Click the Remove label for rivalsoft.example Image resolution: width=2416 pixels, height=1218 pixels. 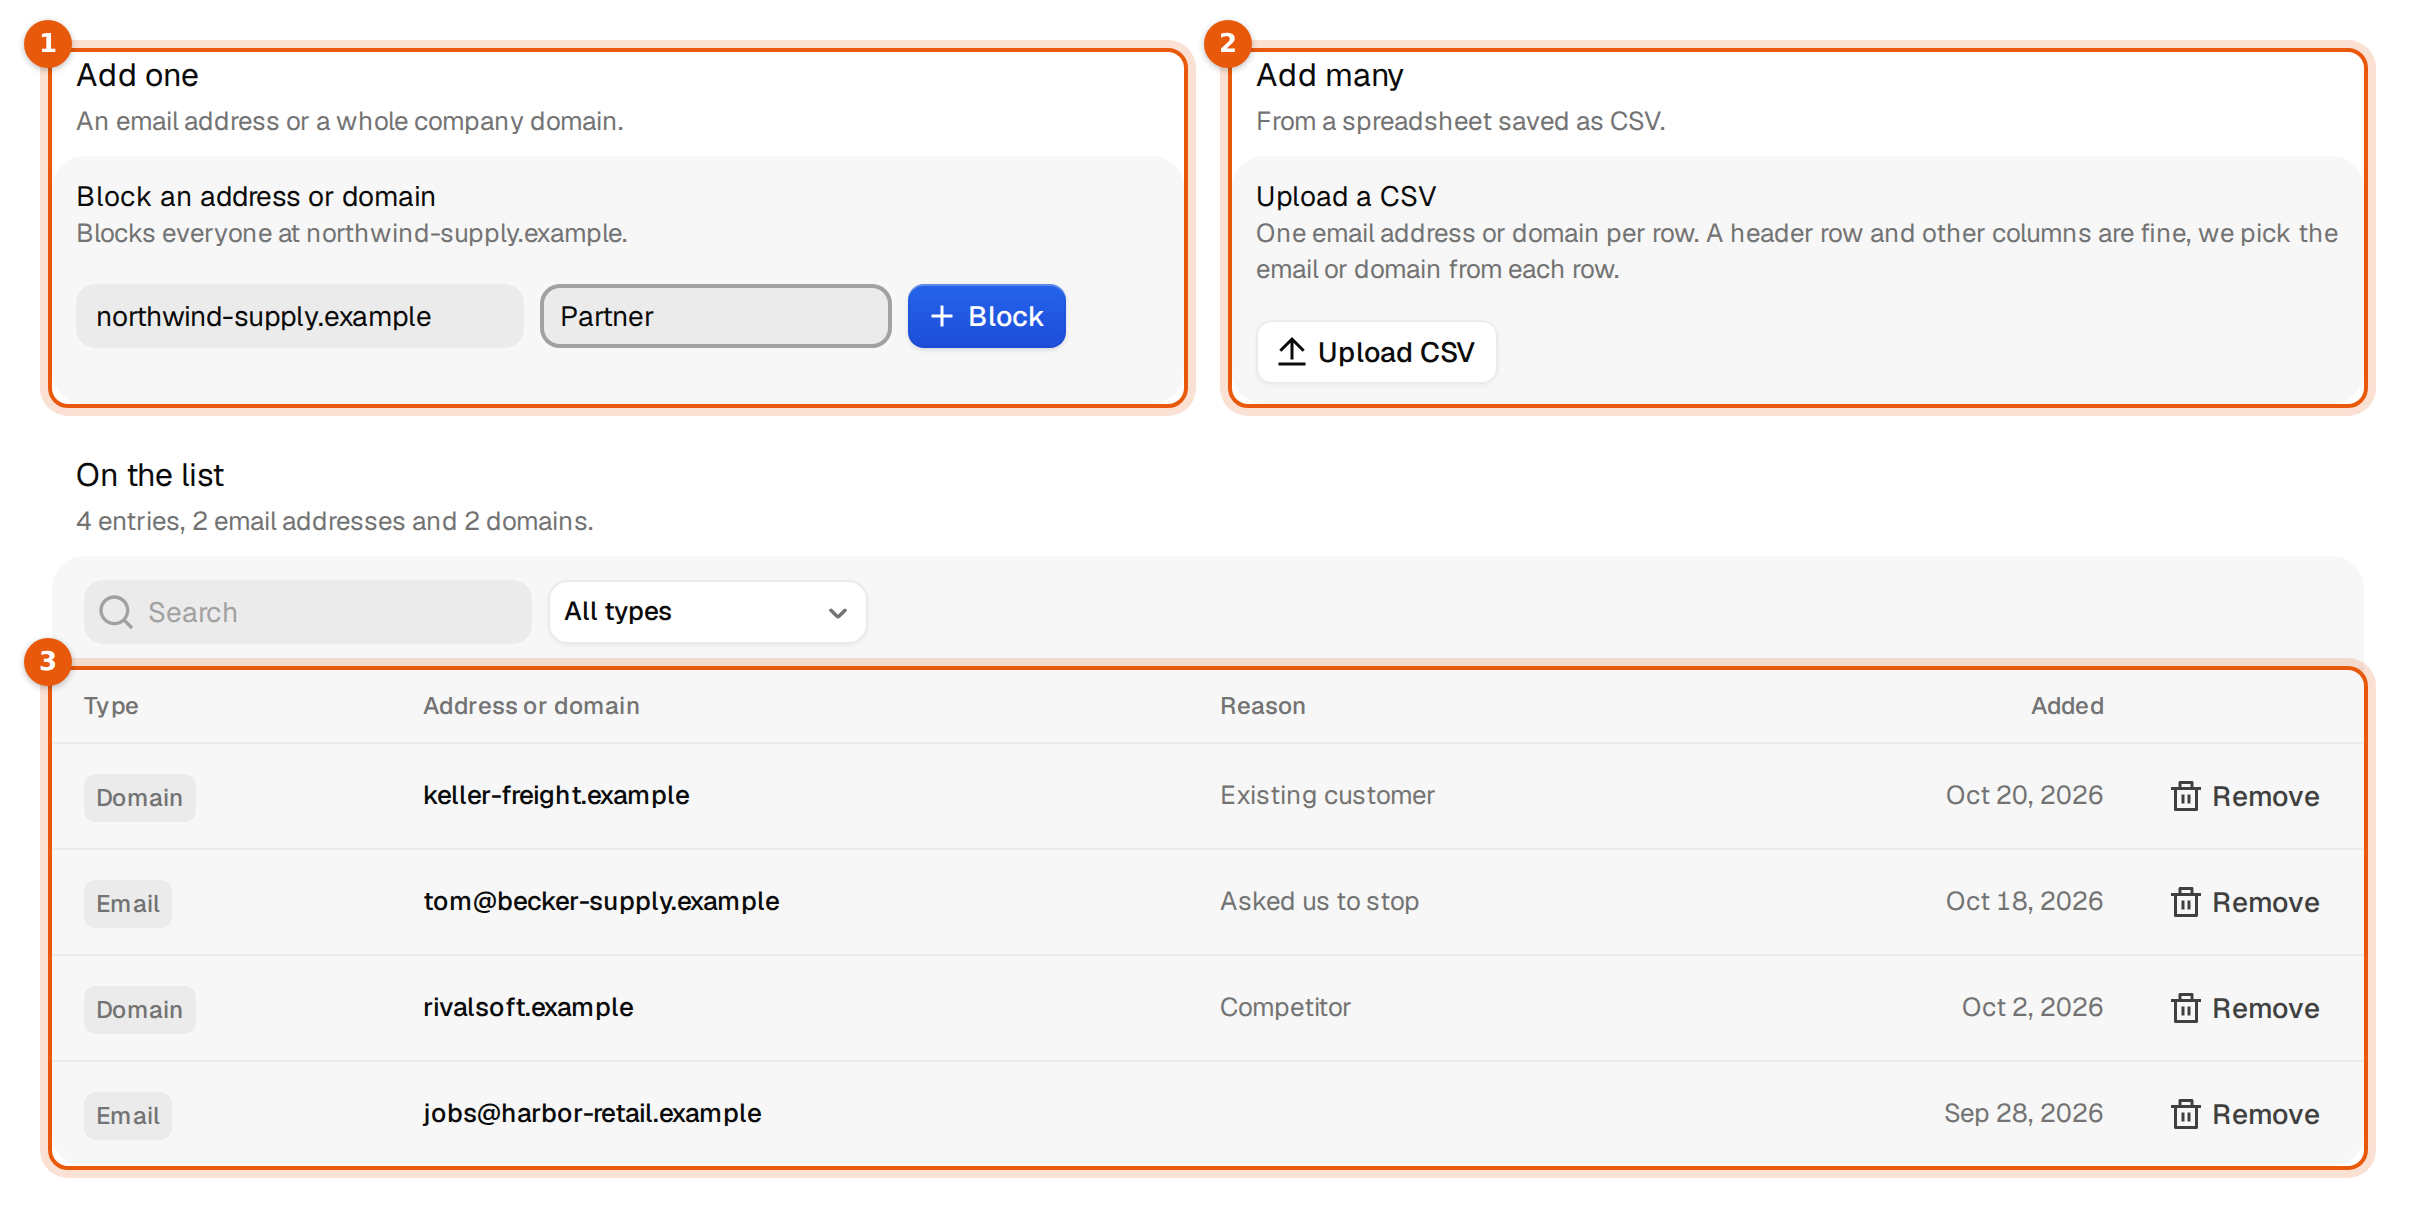pos(2265,1008)
